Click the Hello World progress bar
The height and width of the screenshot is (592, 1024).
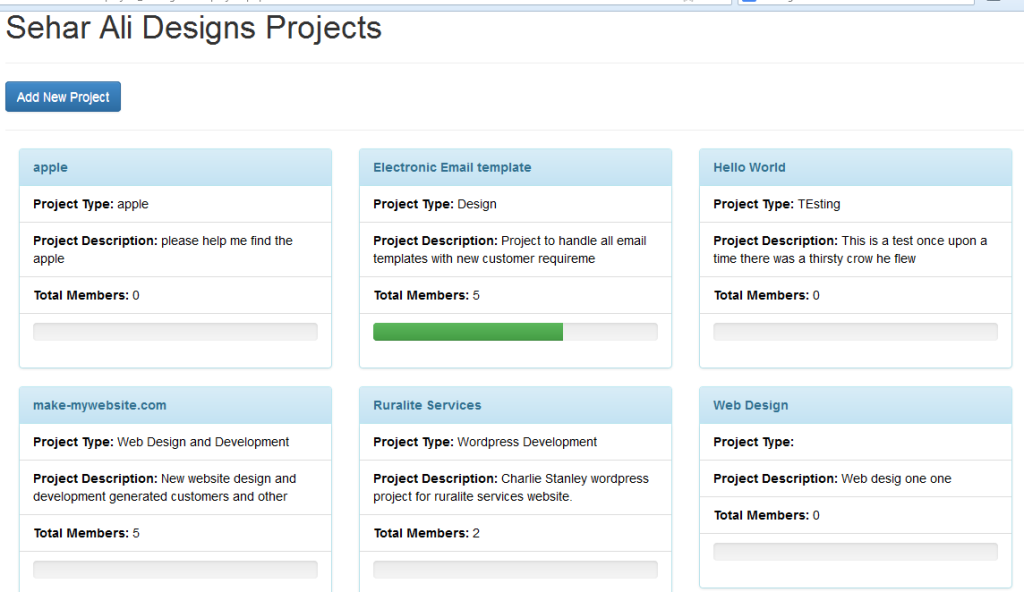tap(855, 332)
